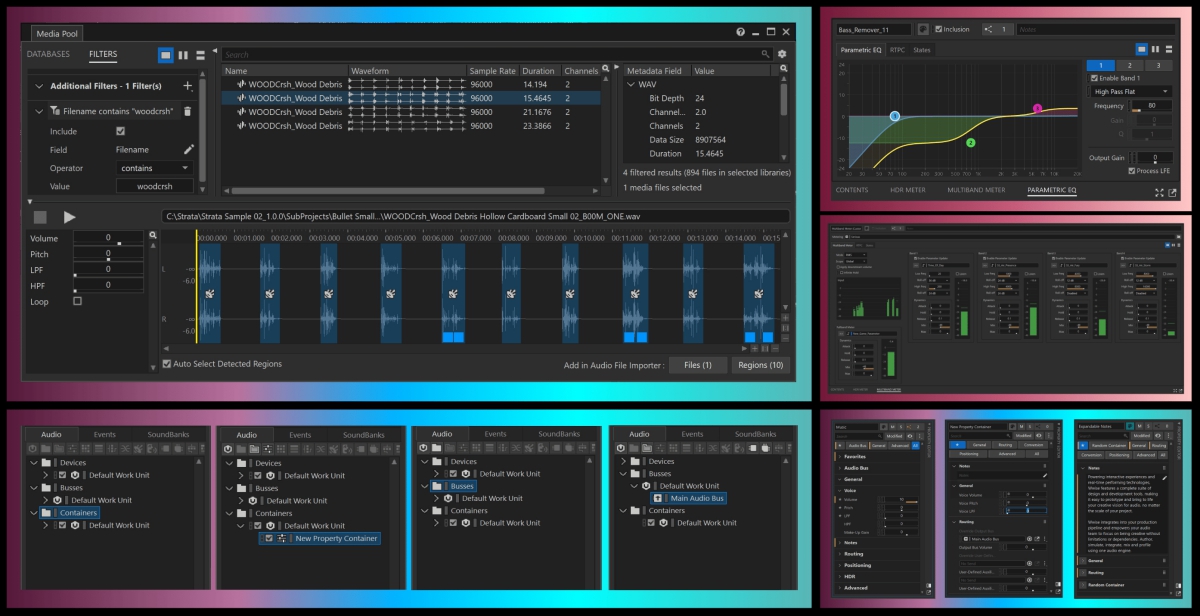Click the Value field containing woodcrsh
This screenshot has height=616, width=1200.
[155, 186]
